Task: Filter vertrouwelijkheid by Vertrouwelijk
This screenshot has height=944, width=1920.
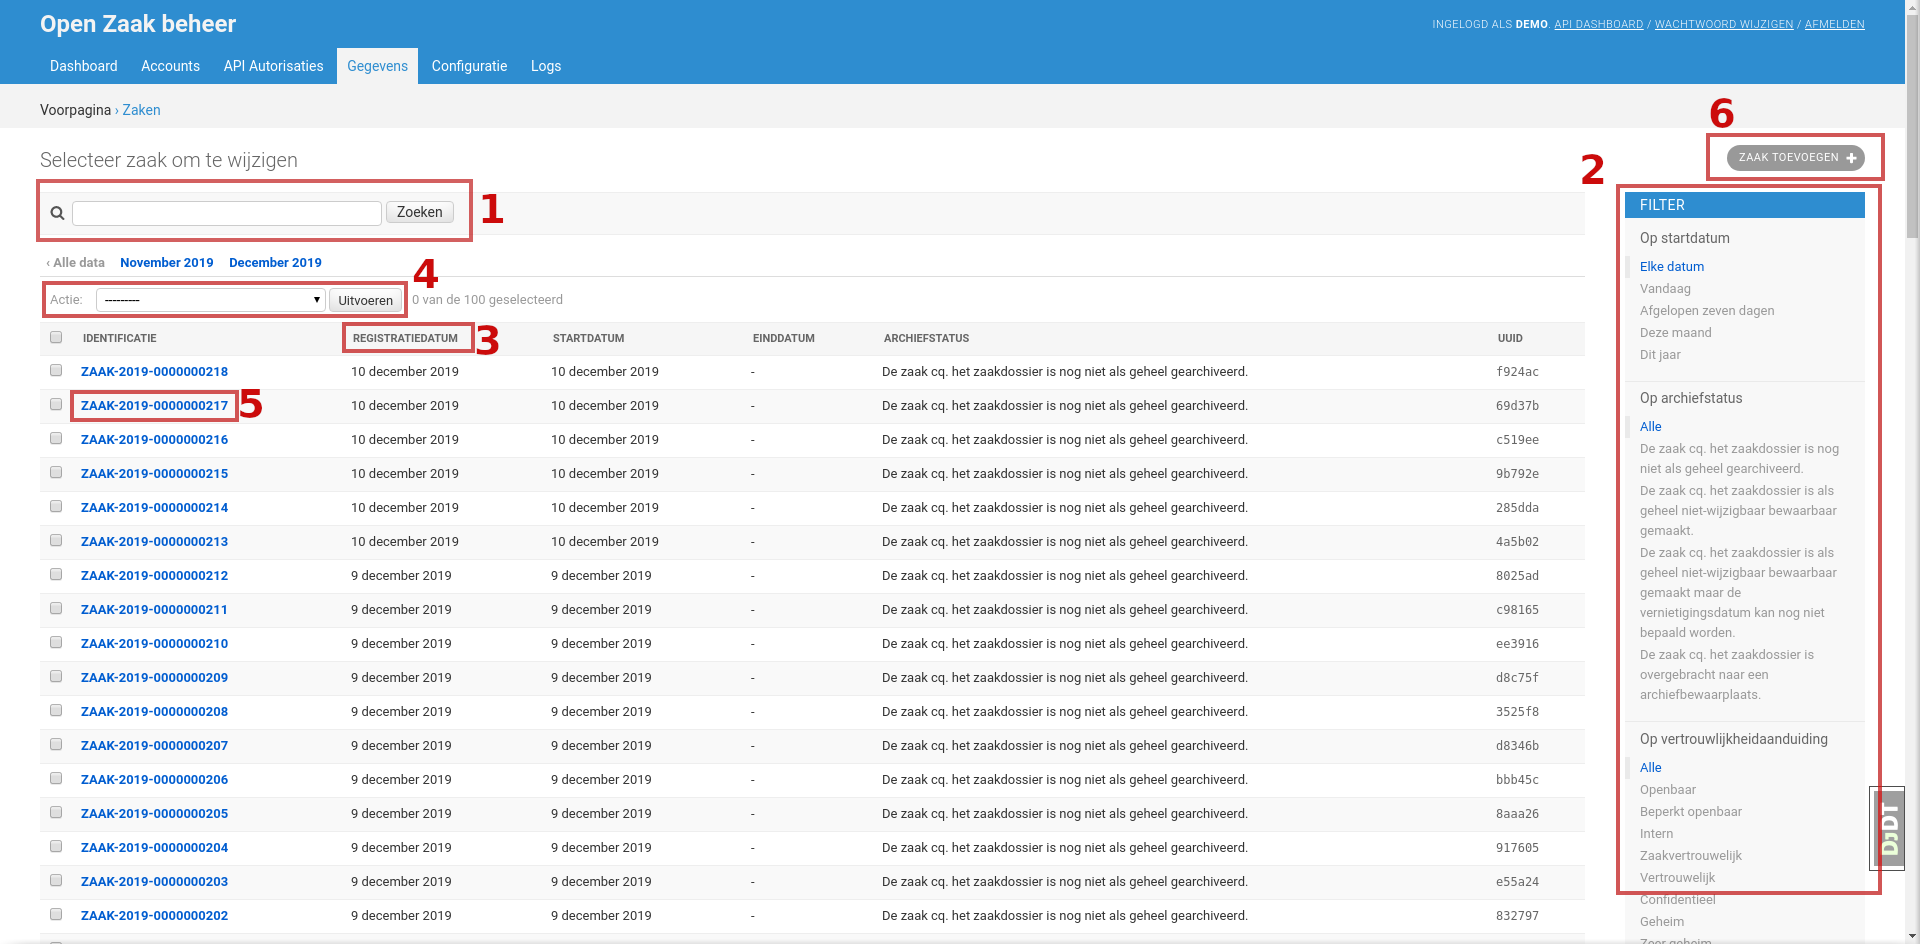Action: tap(1677, 878)
